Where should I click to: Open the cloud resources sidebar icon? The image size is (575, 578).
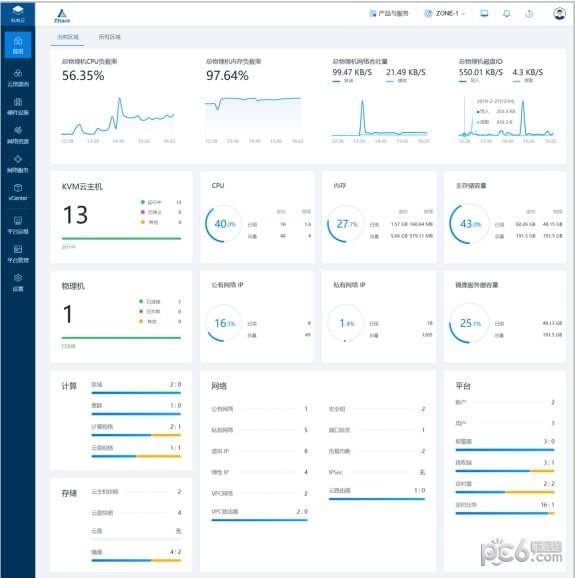click(x=18, y=77)
